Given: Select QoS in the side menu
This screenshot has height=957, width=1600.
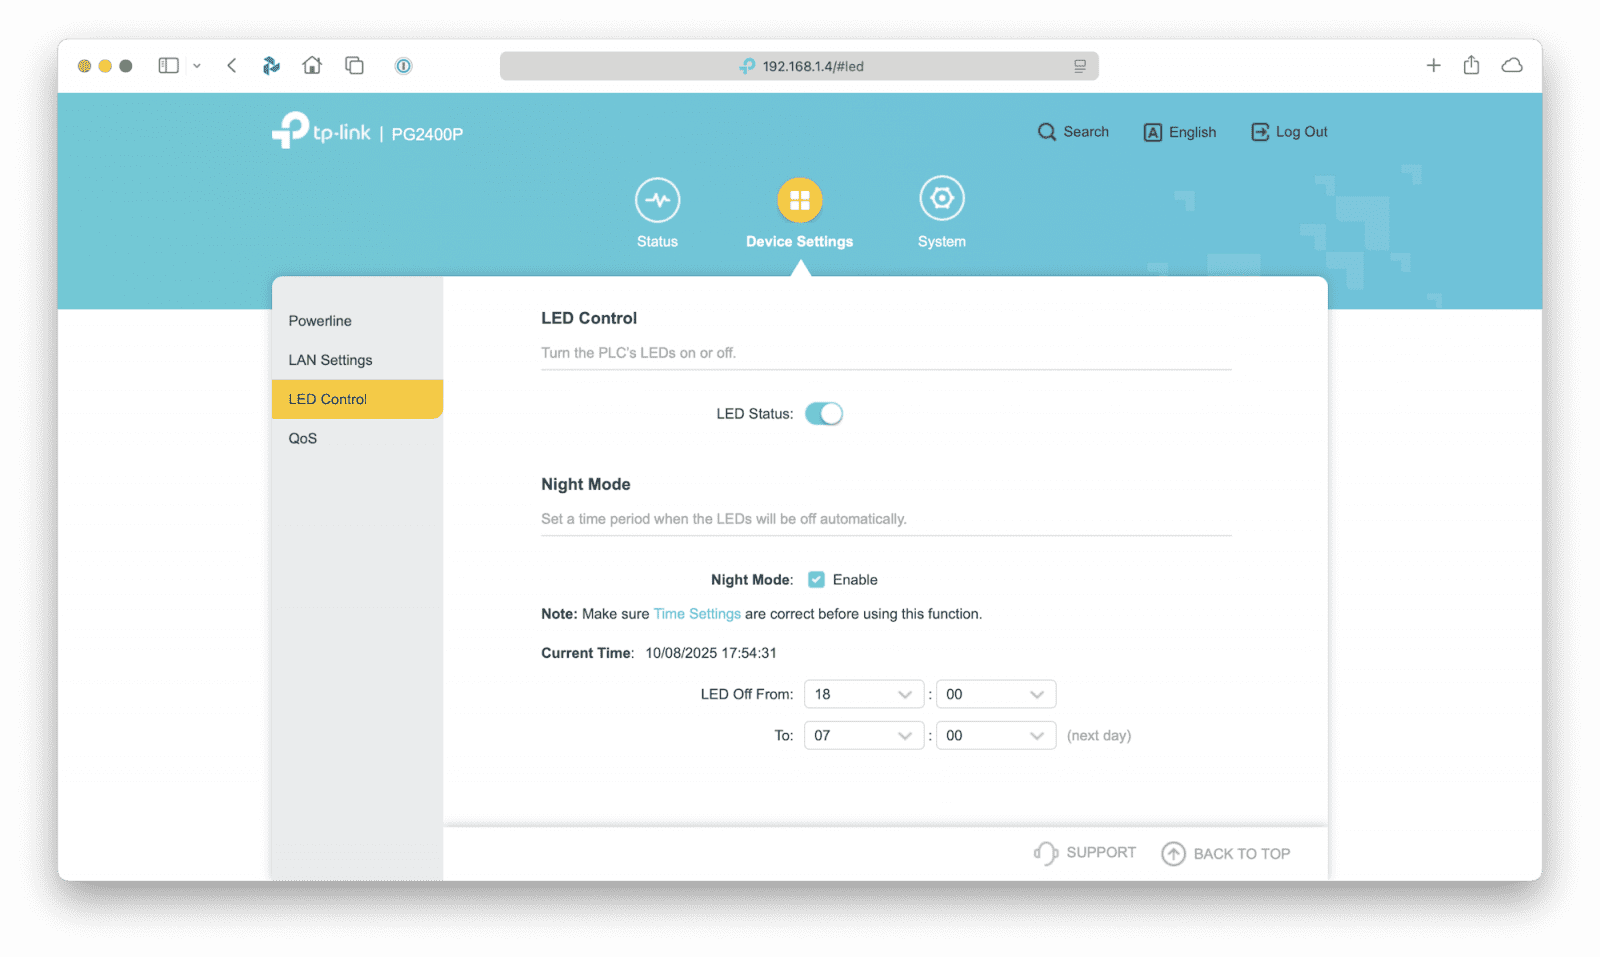Looking at the screenshot, I should (357, 438).
